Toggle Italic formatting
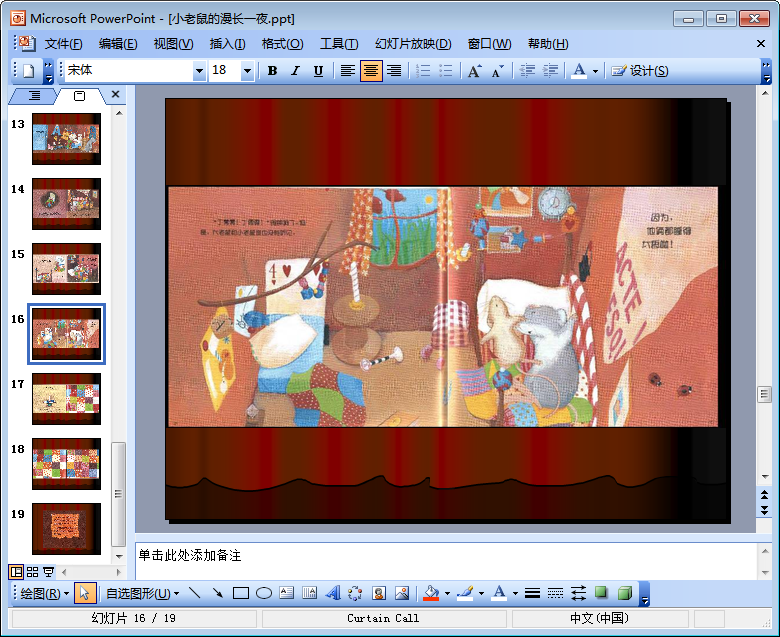 (x=295, y=71)
